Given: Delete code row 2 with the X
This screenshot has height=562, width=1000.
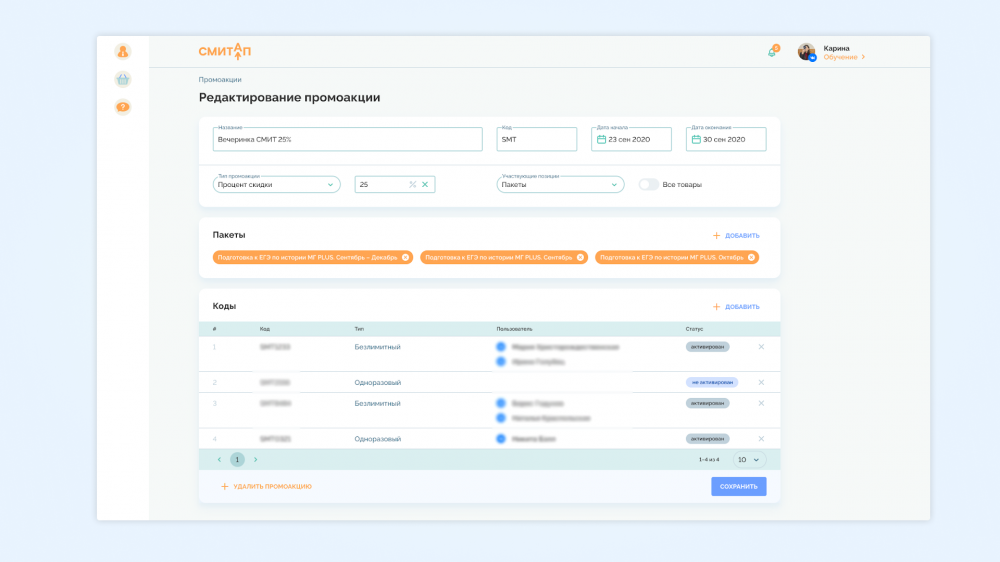Looking at the screenshot, I should tap(761, 382).
